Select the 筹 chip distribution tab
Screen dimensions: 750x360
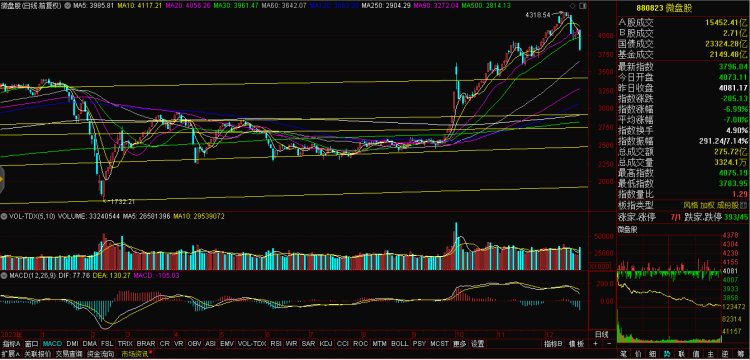point(740,355)
